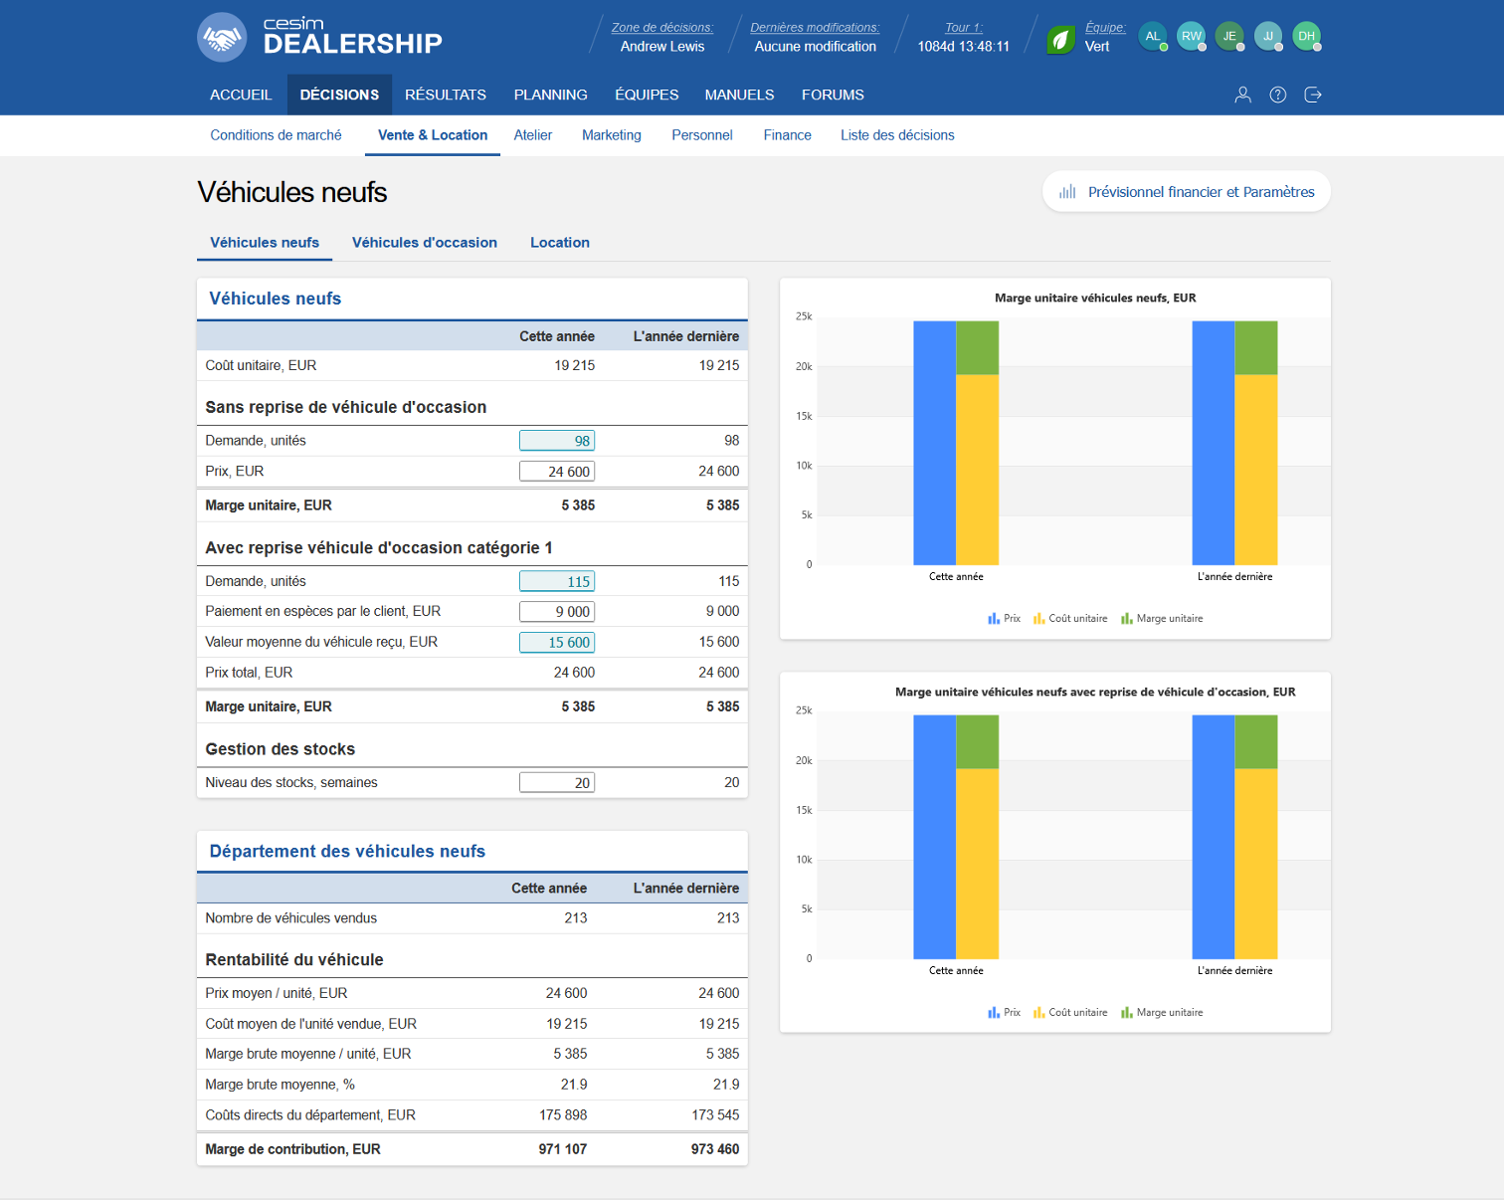
Task: Select the AL team member avatar
Action: click(x=1153, y=36)
